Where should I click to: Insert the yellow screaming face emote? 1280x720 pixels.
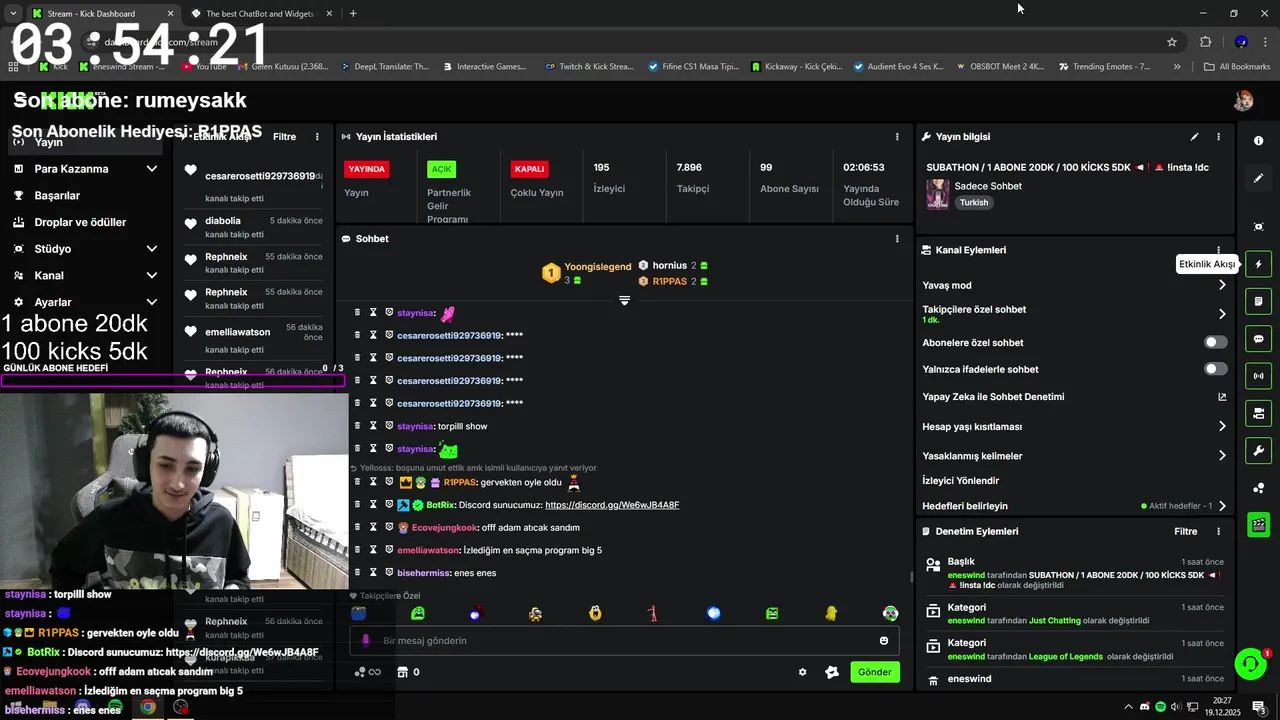click(595, 613)
